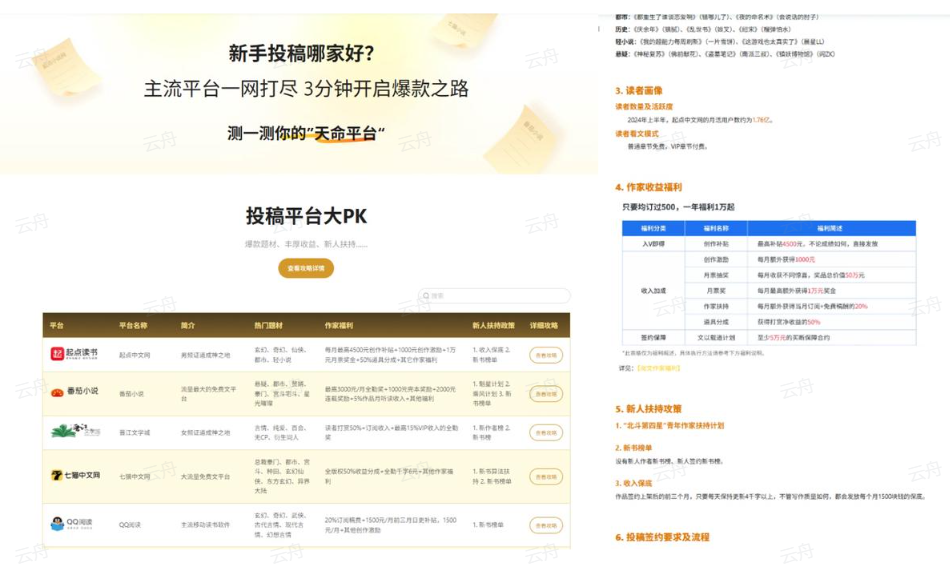Screen dimensions: 950x566
Task: Click the yellow 作家福利 link after 详见
Action: (658, 368)
